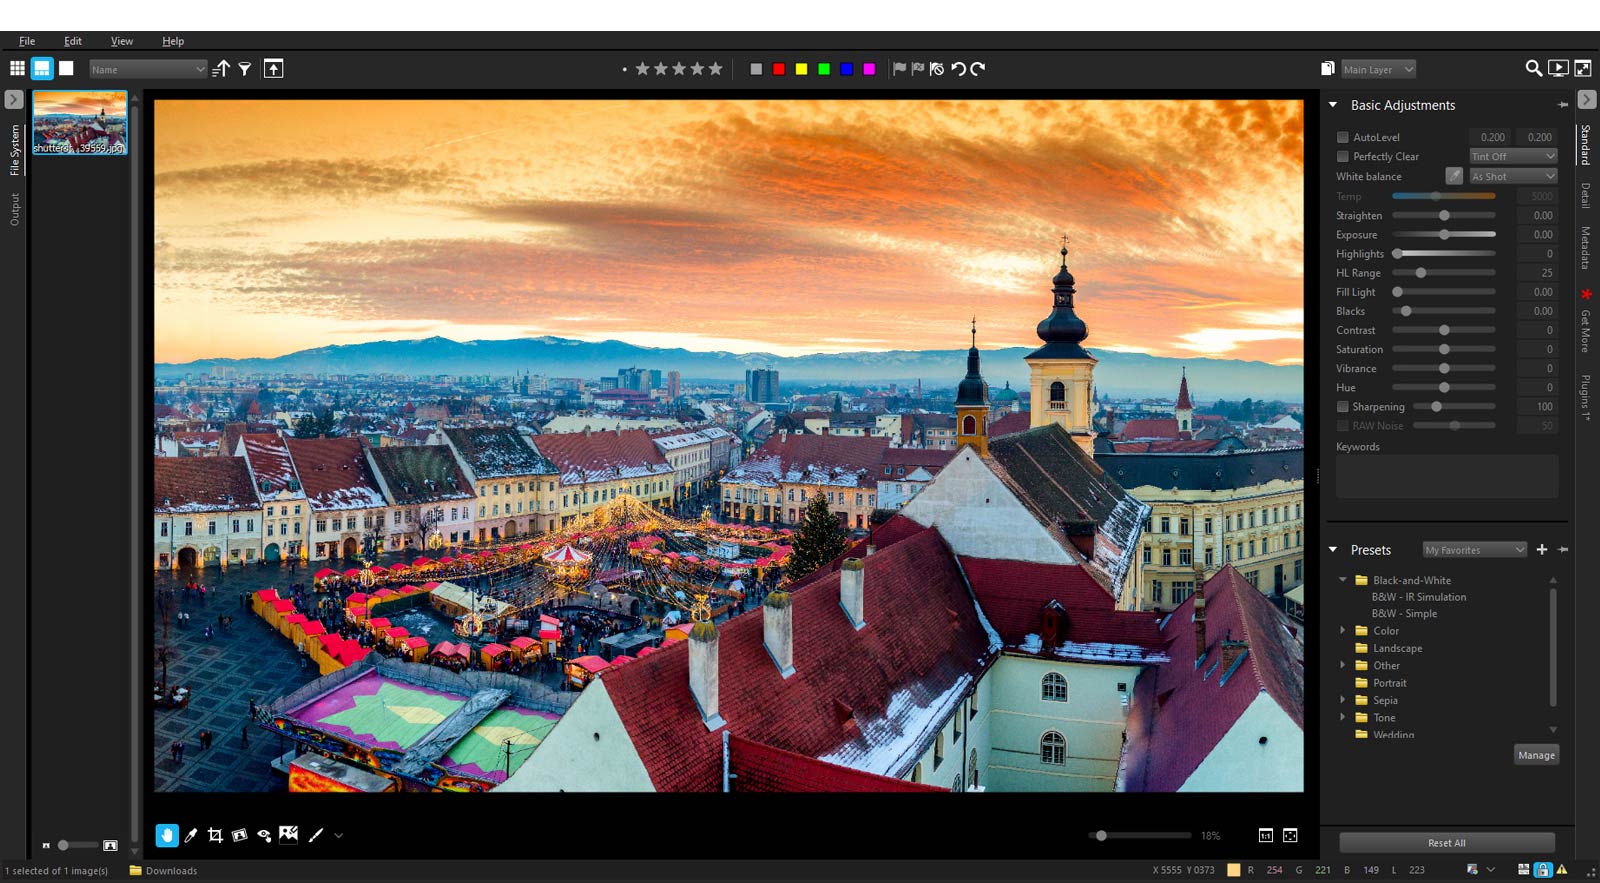Expand the Sepia preset folder

click(1343, 700)
